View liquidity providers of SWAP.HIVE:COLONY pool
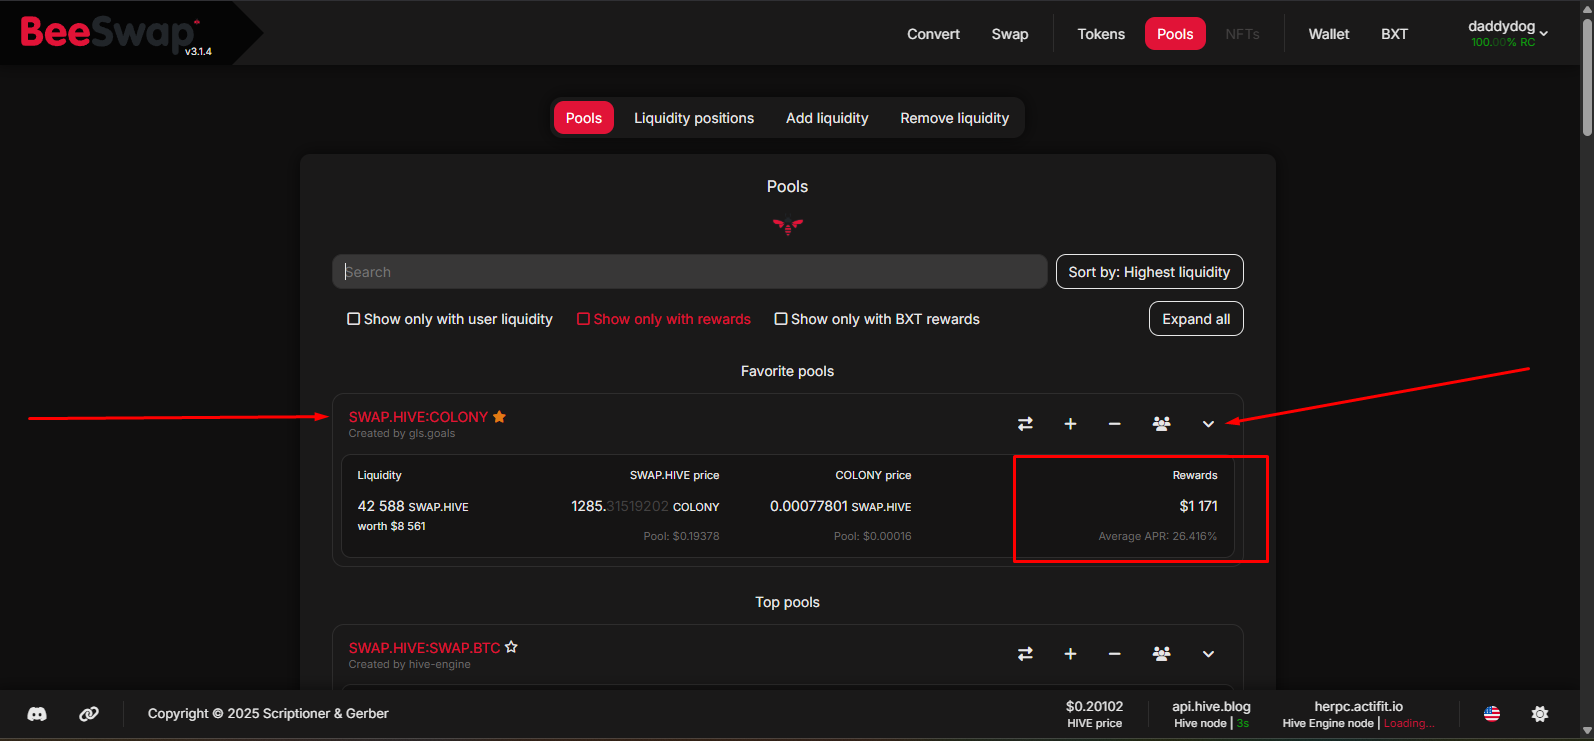 click(1161, 424)
